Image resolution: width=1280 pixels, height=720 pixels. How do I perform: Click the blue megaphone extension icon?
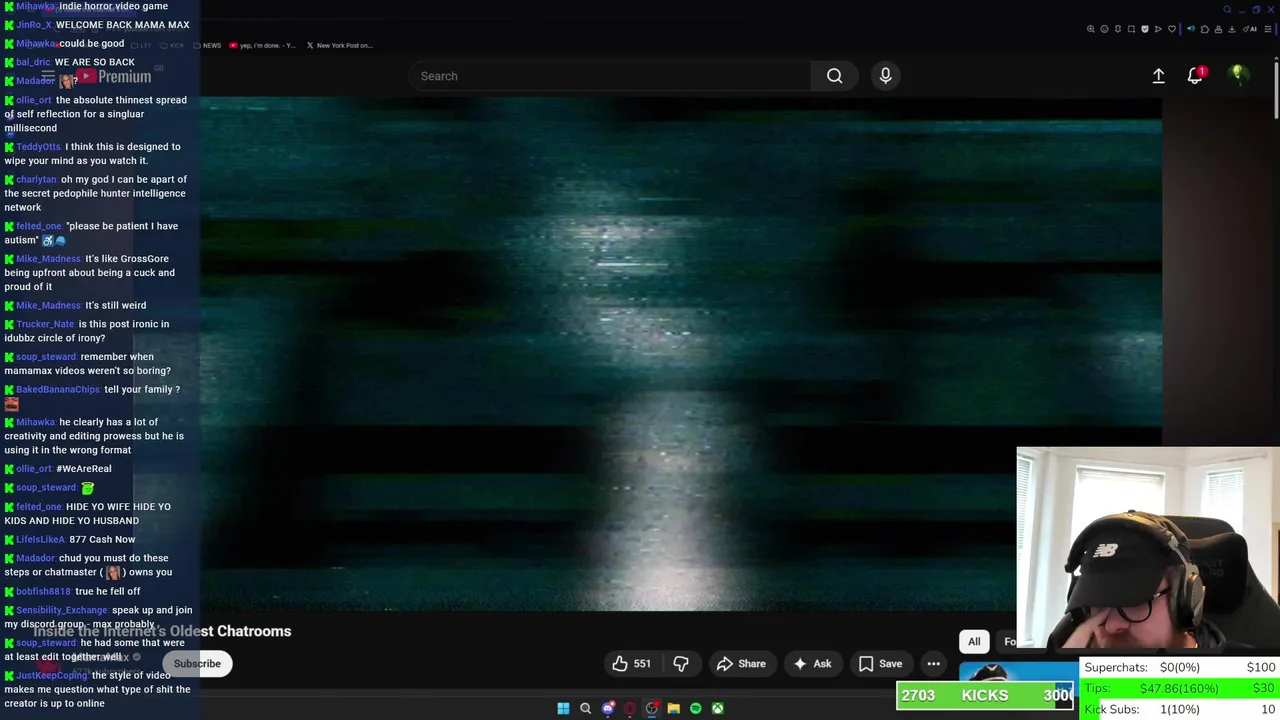coord(1191,29)
